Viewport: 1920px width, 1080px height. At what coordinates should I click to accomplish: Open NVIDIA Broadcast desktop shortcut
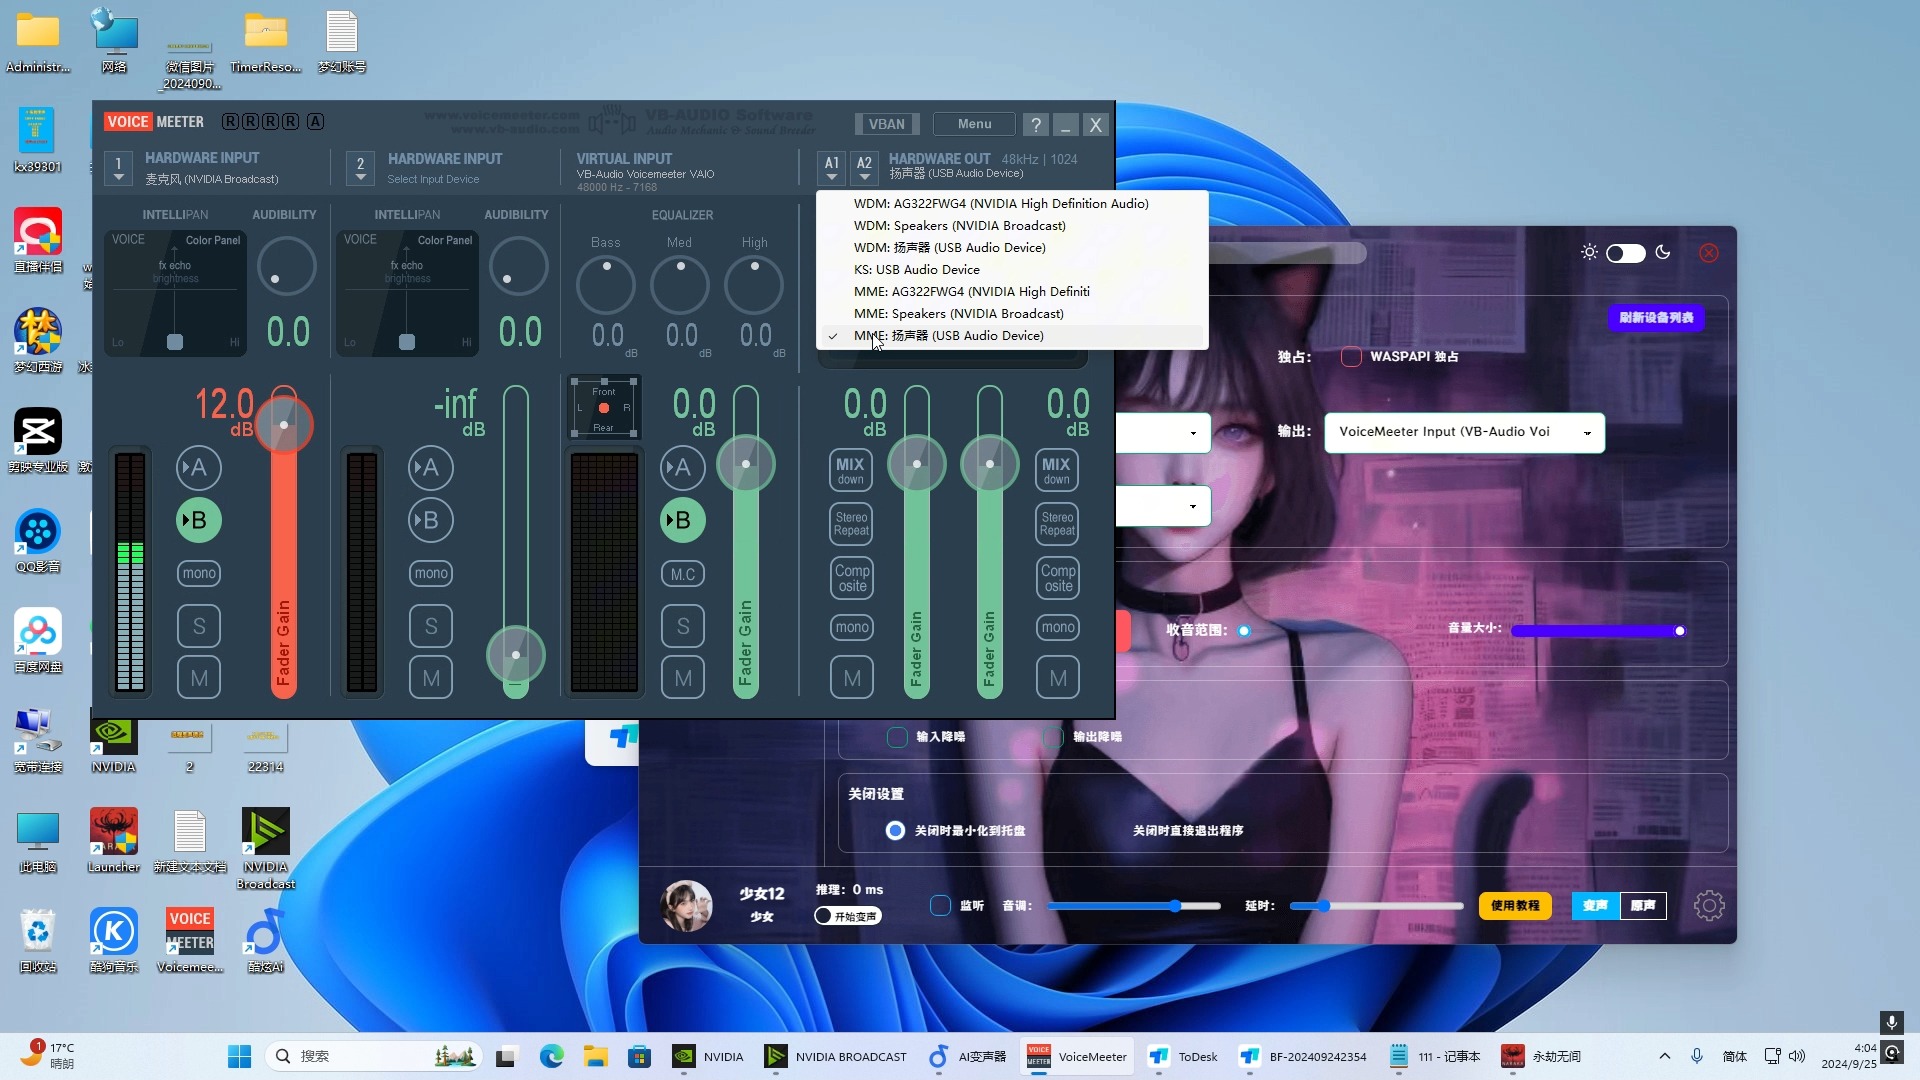tap(265, 847)
